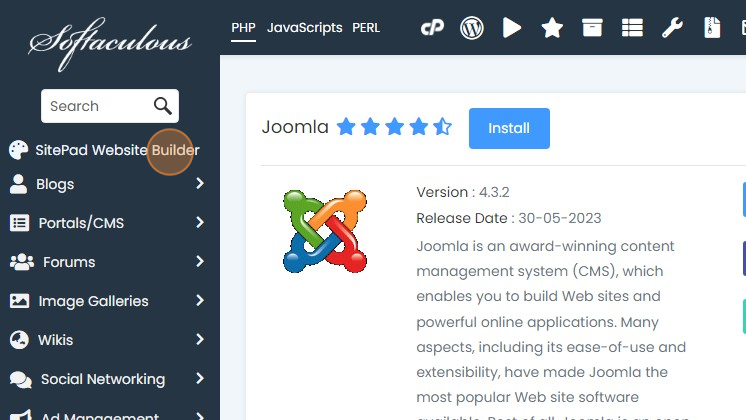746x420 pixels.
Task: Click the Release Date : 30-05-2023 text
Action: [509, 218]
